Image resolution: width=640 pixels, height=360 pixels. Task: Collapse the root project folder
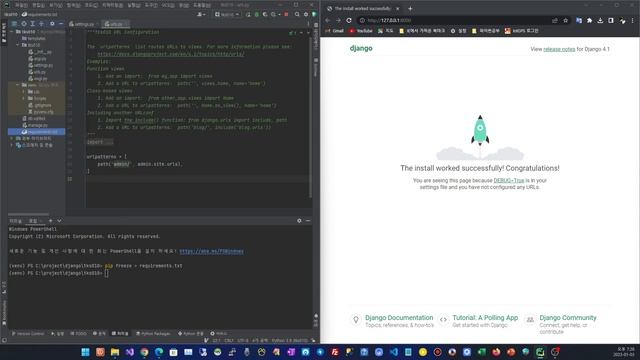(12, 31)
